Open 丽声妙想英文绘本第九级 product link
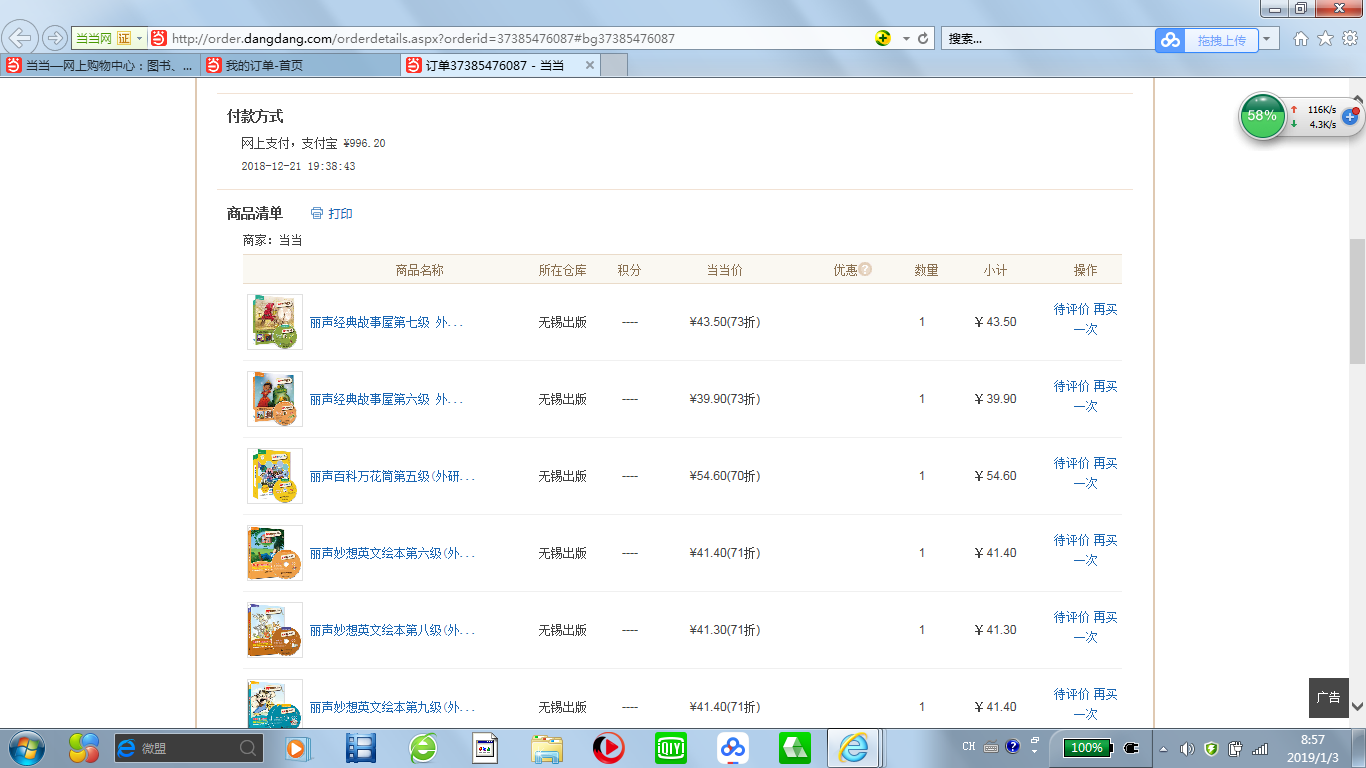Image resolution: width=1366 pixels, height=768 pixels. tap(392, 707)
